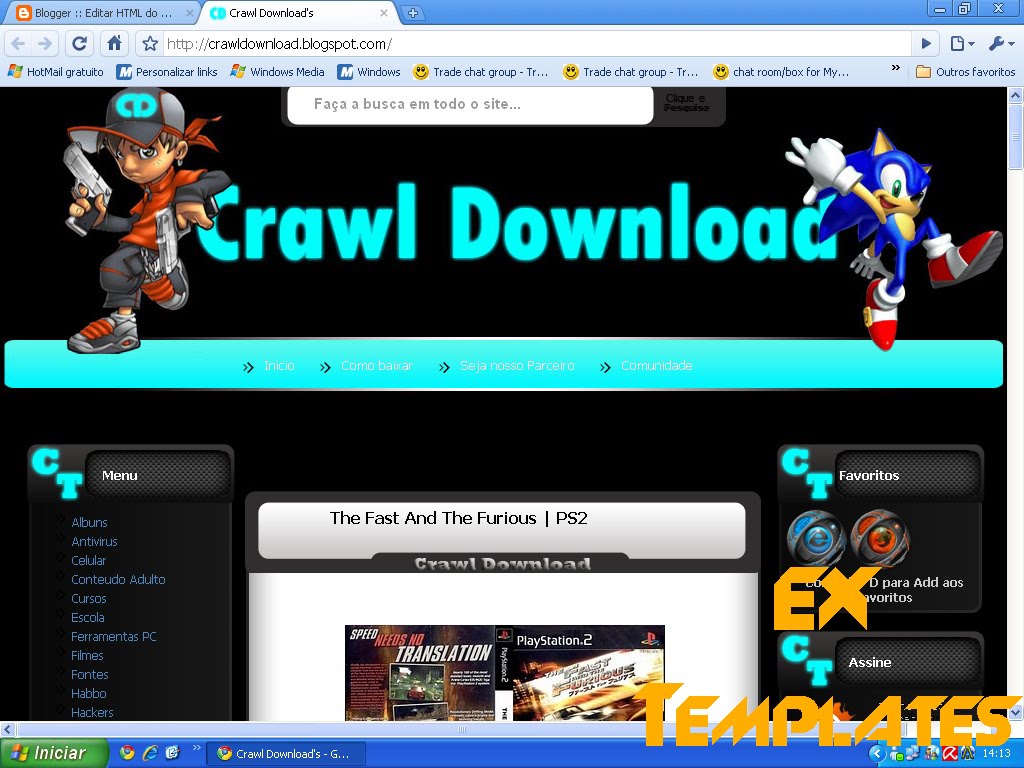
Task: Open the Conteudo Adulto category
Action: pyautogui.click(x=118, y=579)
